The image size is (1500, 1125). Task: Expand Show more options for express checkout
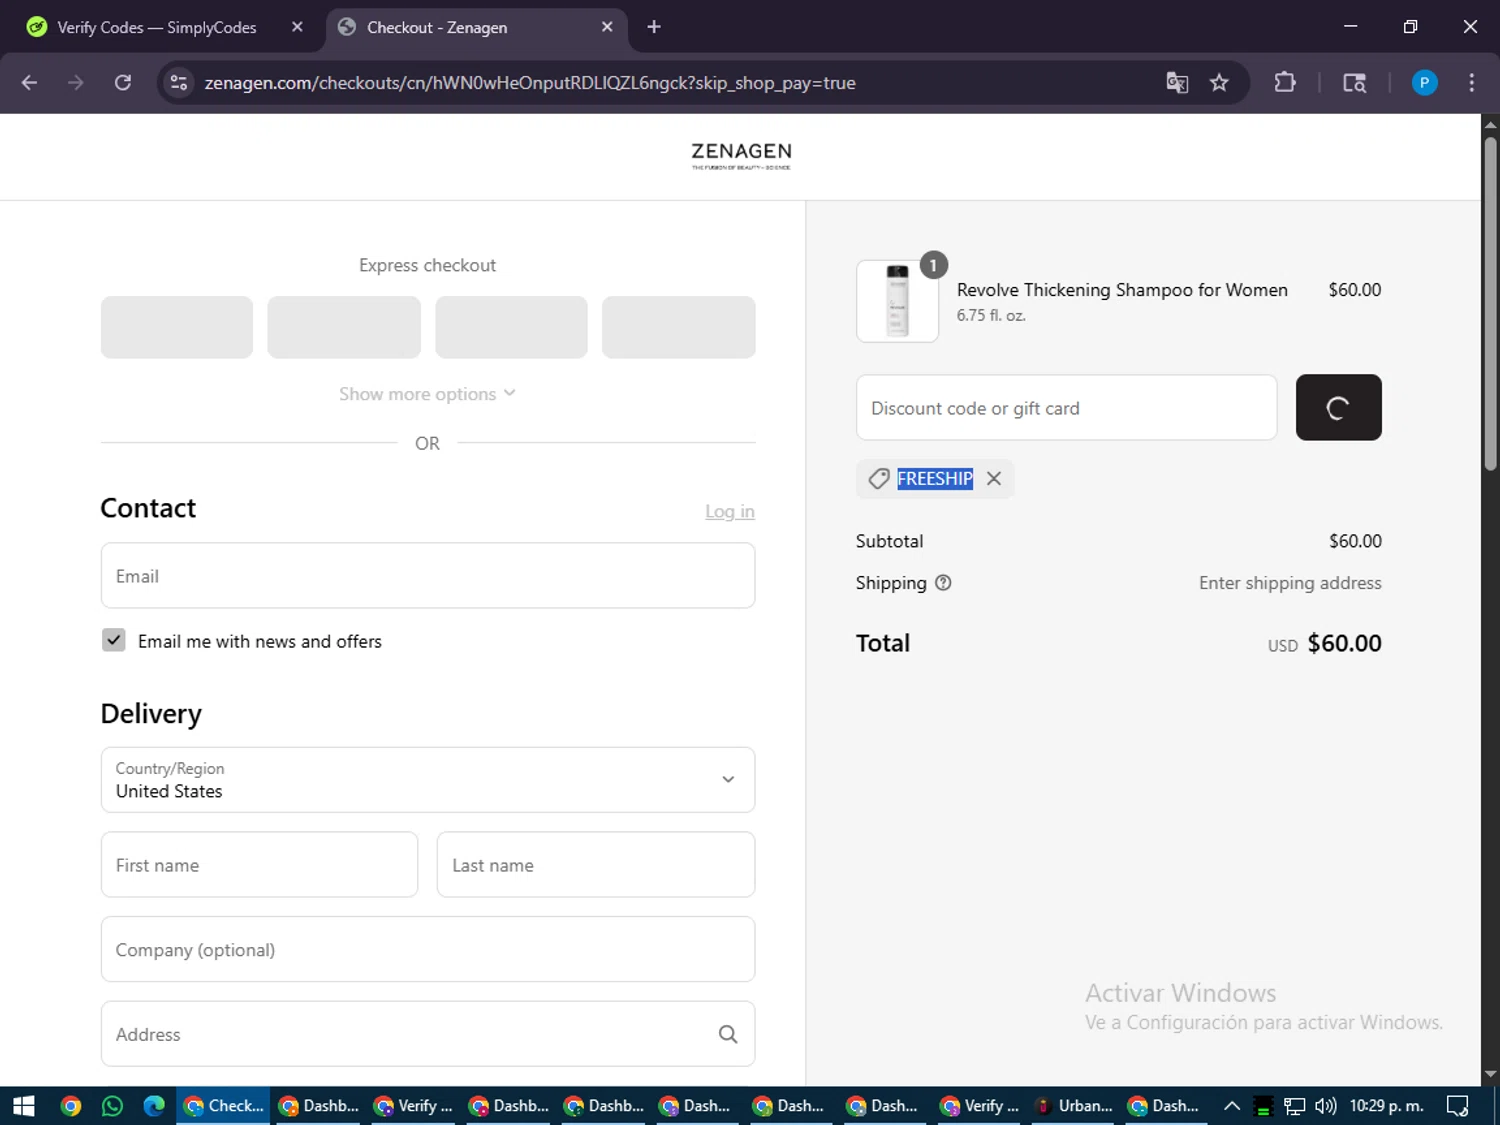(x=427, y=394)
